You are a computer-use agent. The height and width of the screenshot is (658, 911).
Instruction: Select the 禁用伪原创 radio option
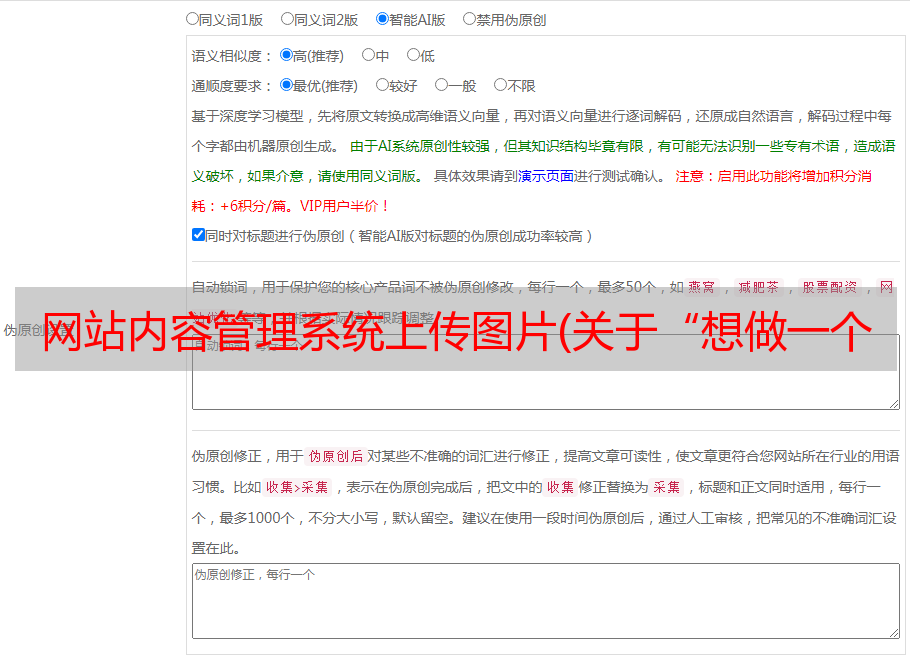[469, 19]
